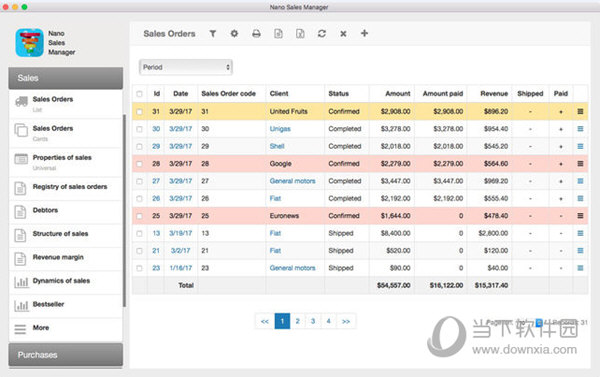Add a new sales order with plus icon
This screenshot has height=377, width=600.
point(364,33)
